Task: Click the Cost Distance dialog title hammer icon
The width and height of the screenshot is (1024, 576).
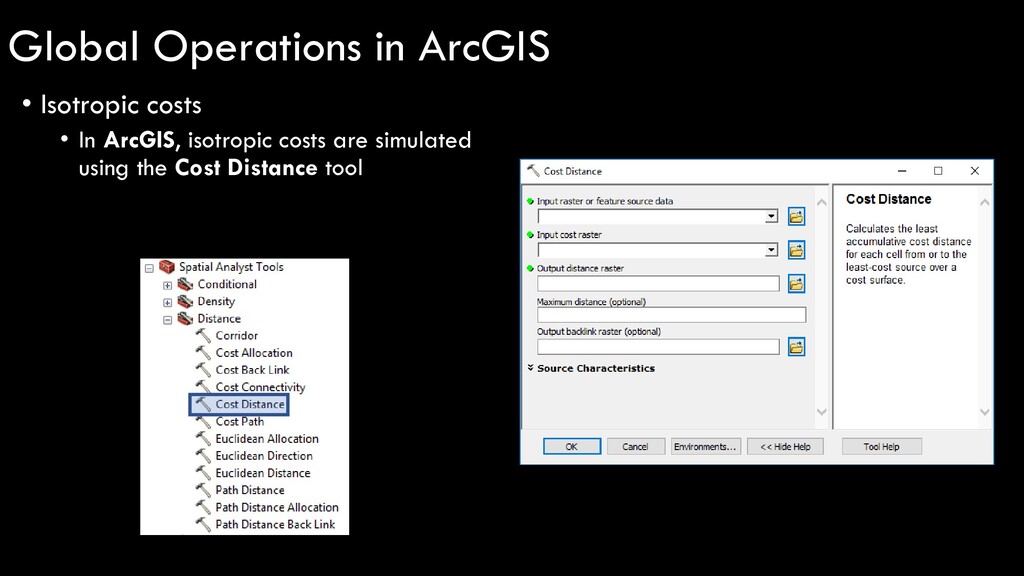Action: [x=533, y=170]
